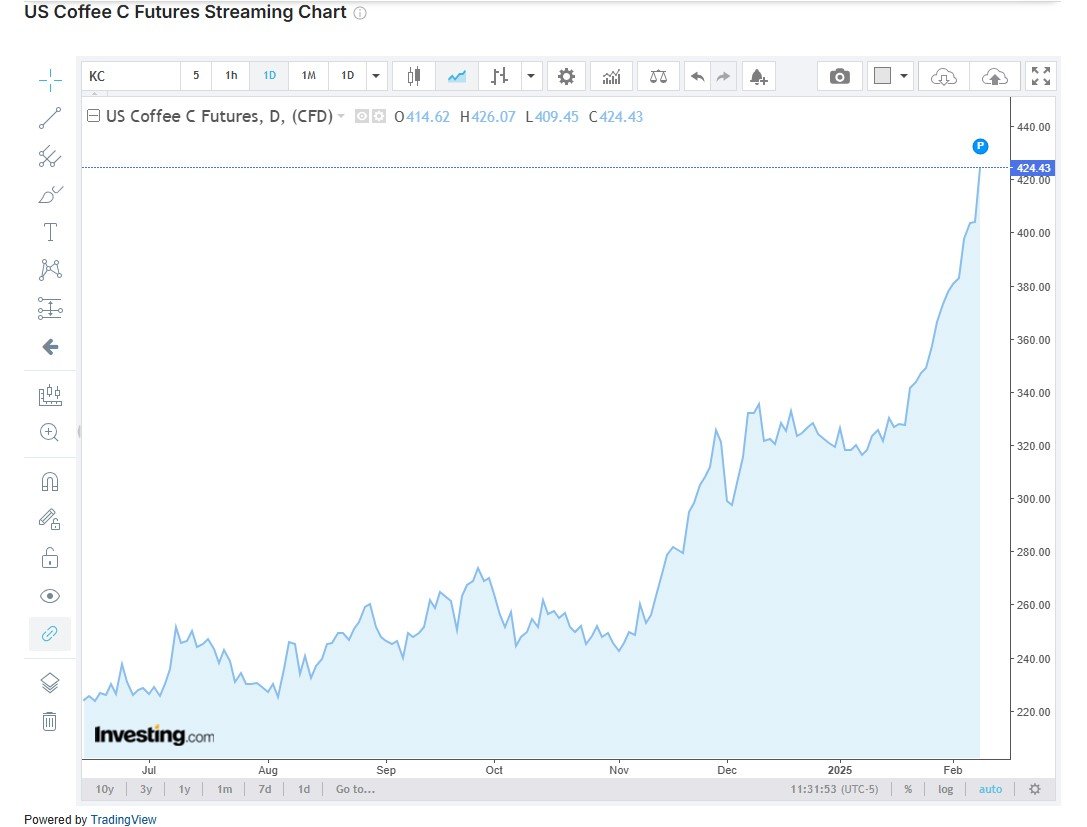Screen dimensions: 1087x827
Task: Open the time interval dropdown arrow
Action: [376, 76]
